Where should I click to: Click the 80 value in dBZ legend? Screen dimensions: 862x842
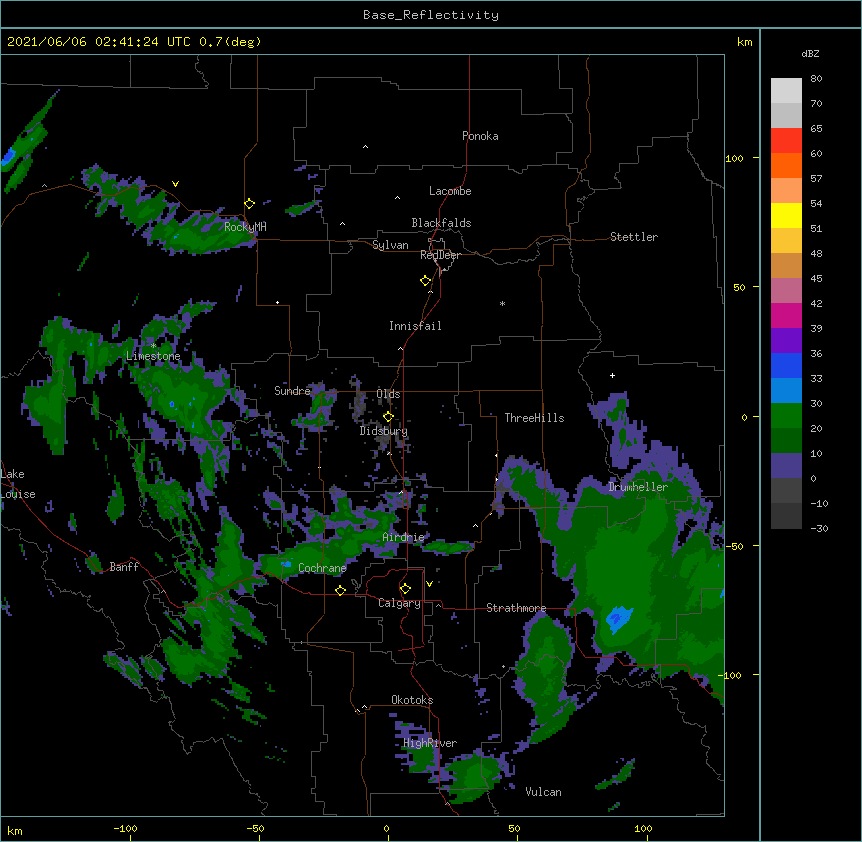tap(816, 78)
